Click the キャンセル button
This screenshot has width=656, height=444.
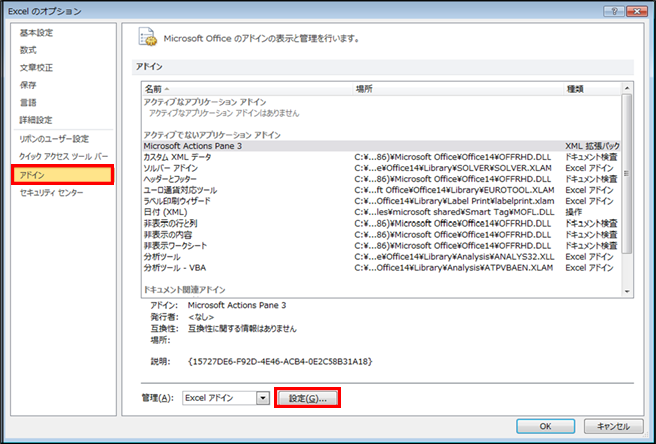(613, 426)
